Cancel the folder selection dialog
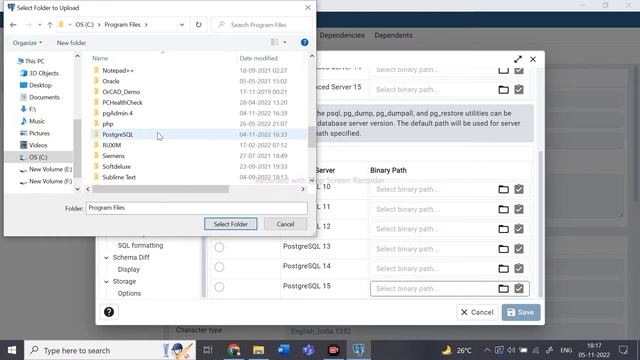 [x=285, y=224]
